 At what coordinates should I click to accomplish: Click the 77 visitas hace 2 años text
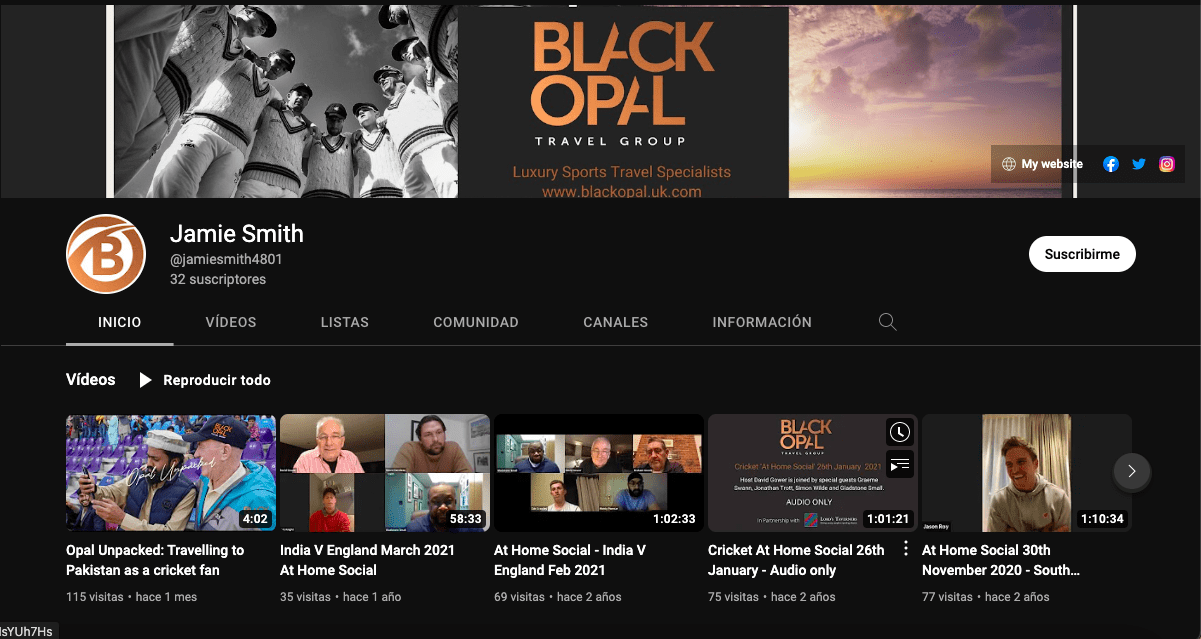(x=986, y=597)
